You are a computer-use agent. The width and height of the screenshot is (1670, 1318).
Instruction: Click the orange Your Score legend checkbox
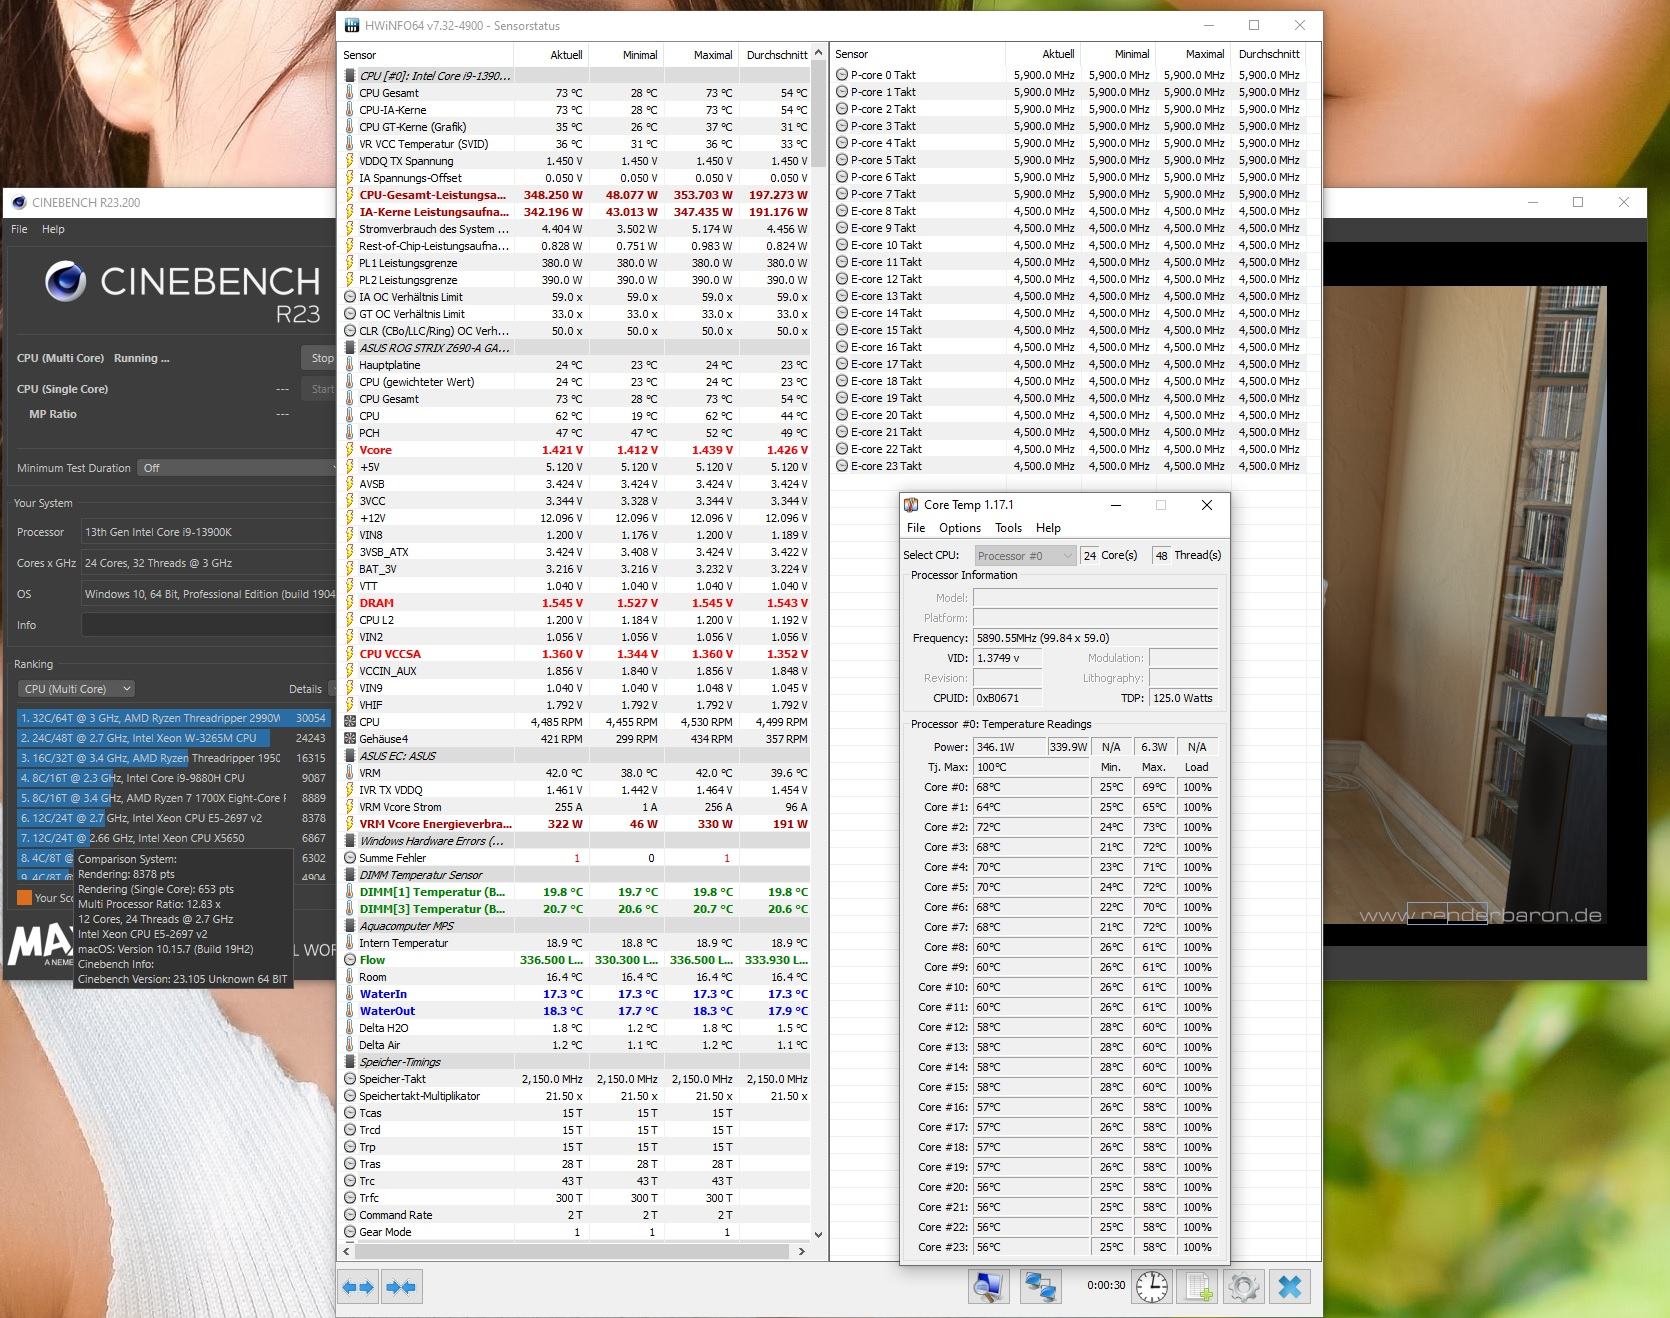24,898
